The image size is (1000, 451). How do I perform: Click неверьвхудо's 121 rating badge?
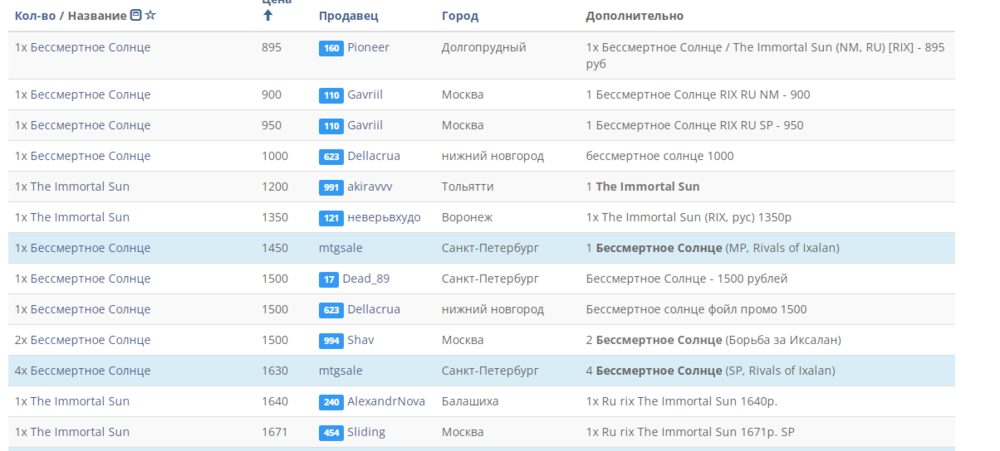pyautogui.click(x=331, y=218)
